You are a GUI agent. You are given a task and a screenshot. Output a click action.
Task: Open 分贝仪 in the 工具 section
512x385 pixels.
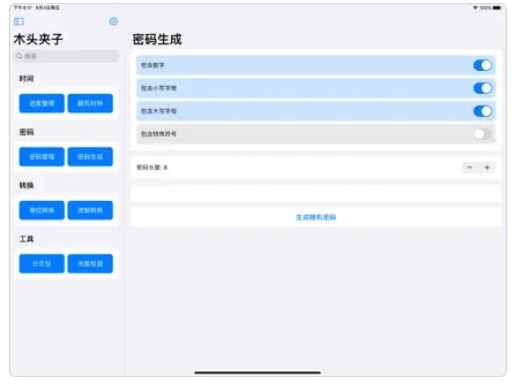click(42, 264)
